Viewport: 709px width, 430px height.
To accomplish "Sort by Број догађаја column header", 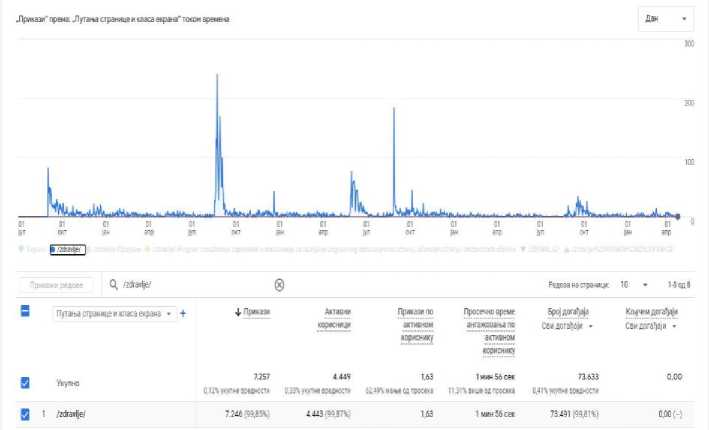I will (x=568, y=312).
